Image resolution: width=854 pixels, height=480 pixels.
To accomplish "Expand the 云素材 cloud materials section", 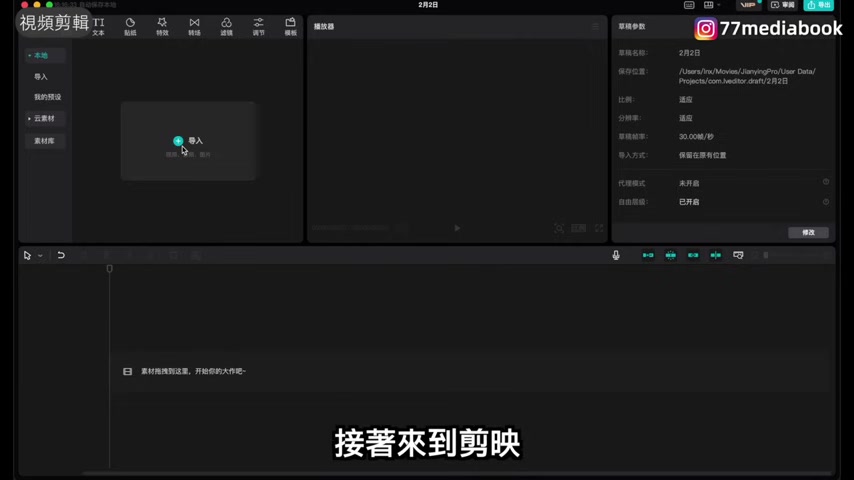I will click(x=45, y=118).
